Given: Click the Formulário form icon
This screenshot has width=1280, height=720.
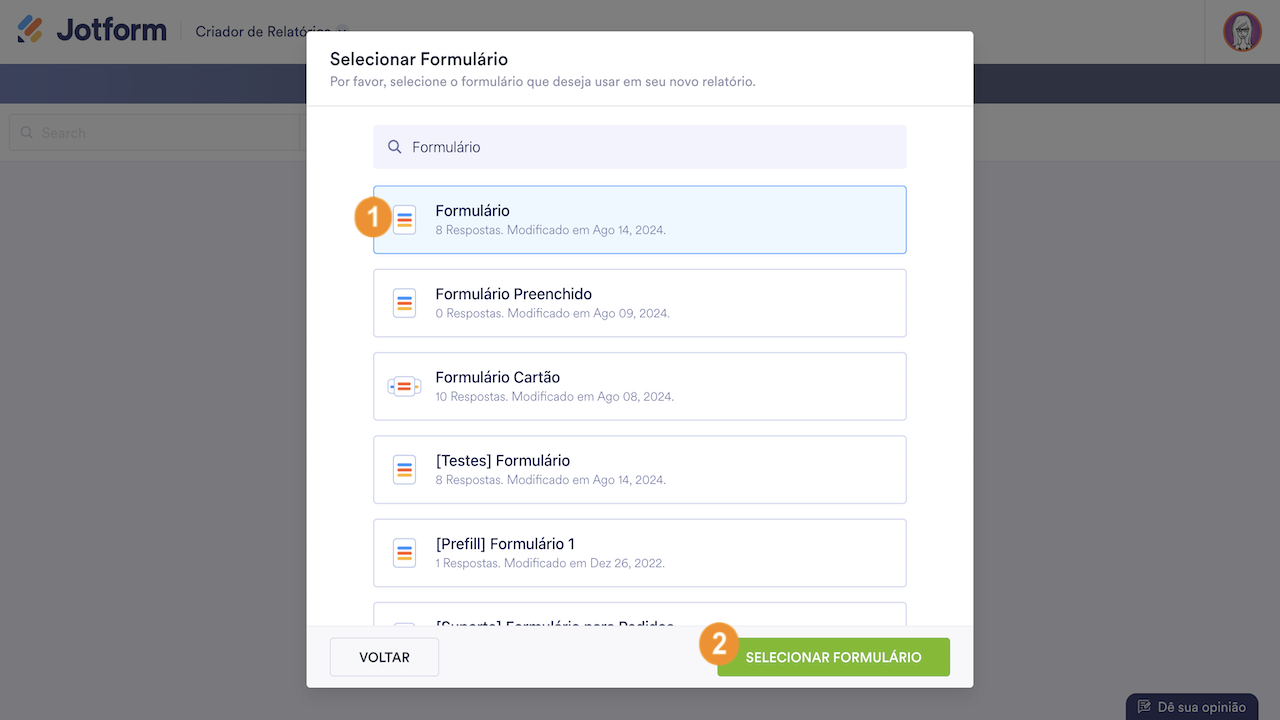Looking at the screenshot, I should [404, 220].
